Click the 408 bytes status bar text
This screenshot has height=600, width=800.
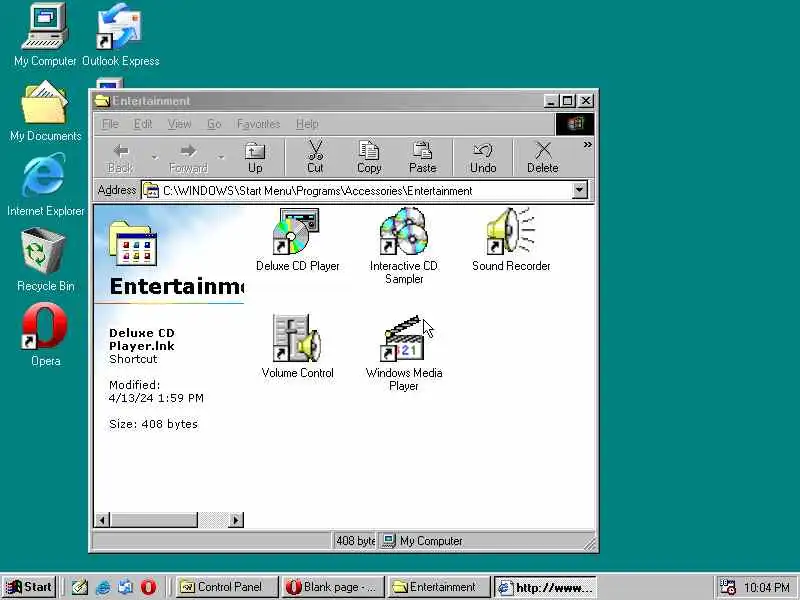[x=355, y=541]
